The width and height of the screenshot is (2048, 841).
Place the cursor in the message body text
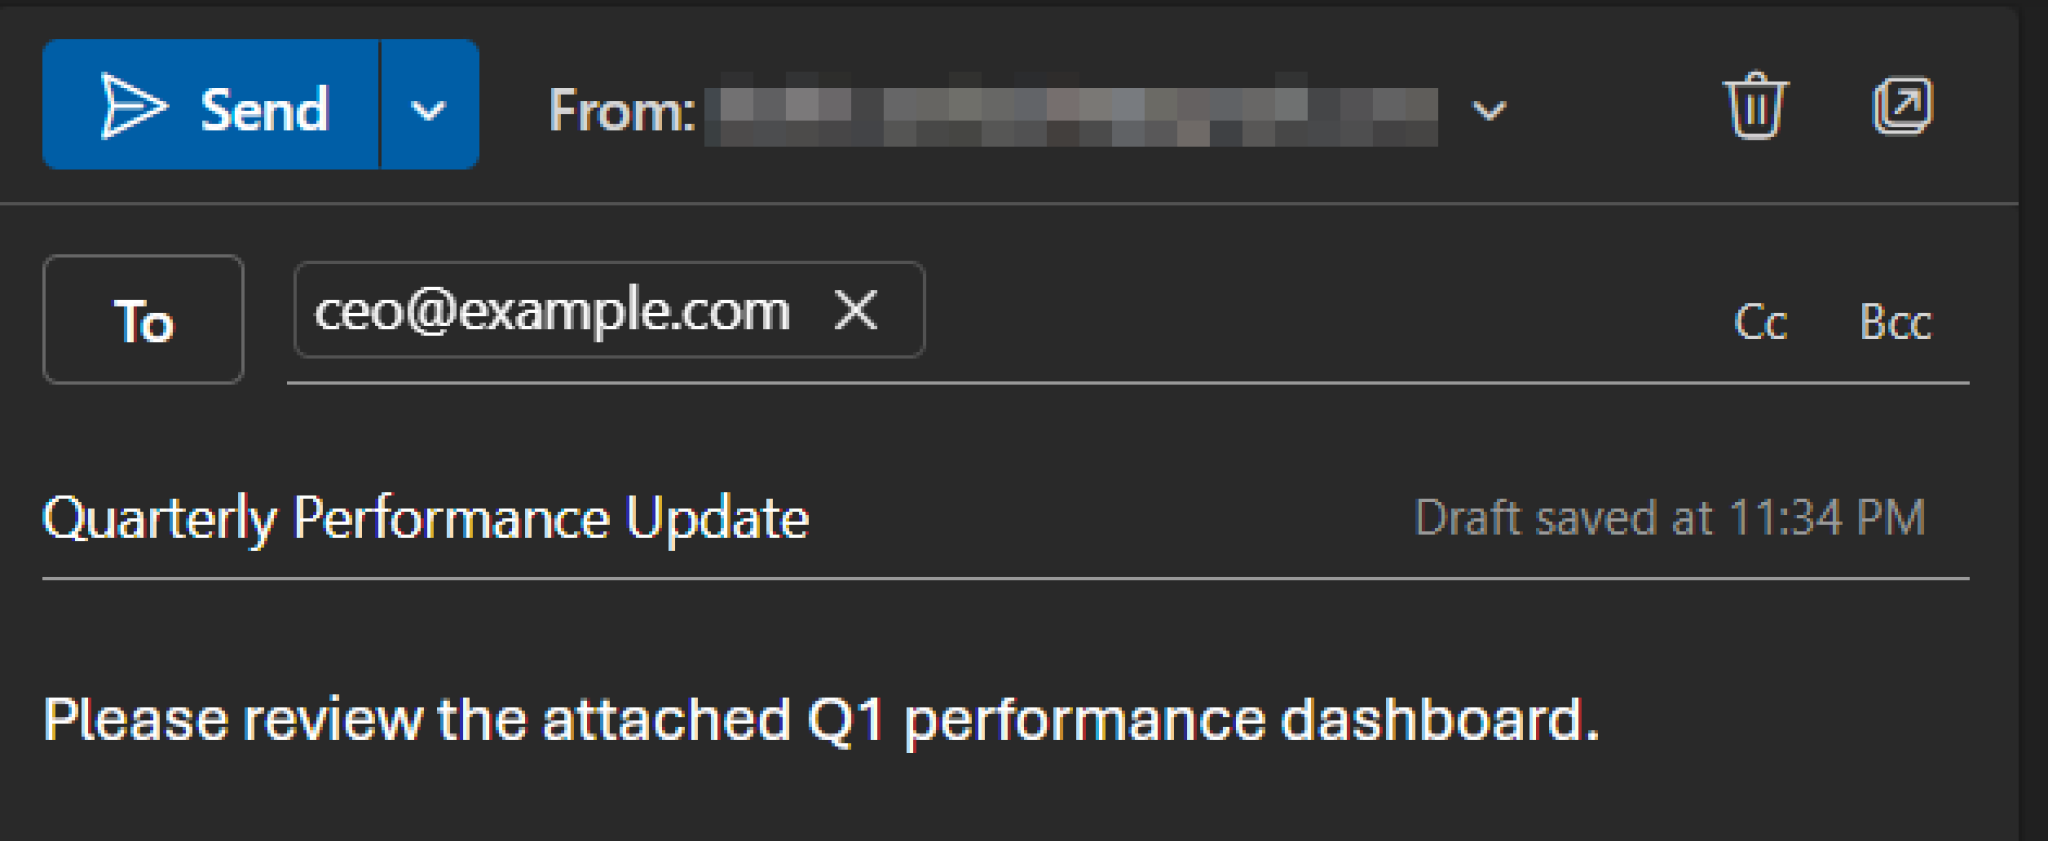pyautogui.click(x=820, y=719)
